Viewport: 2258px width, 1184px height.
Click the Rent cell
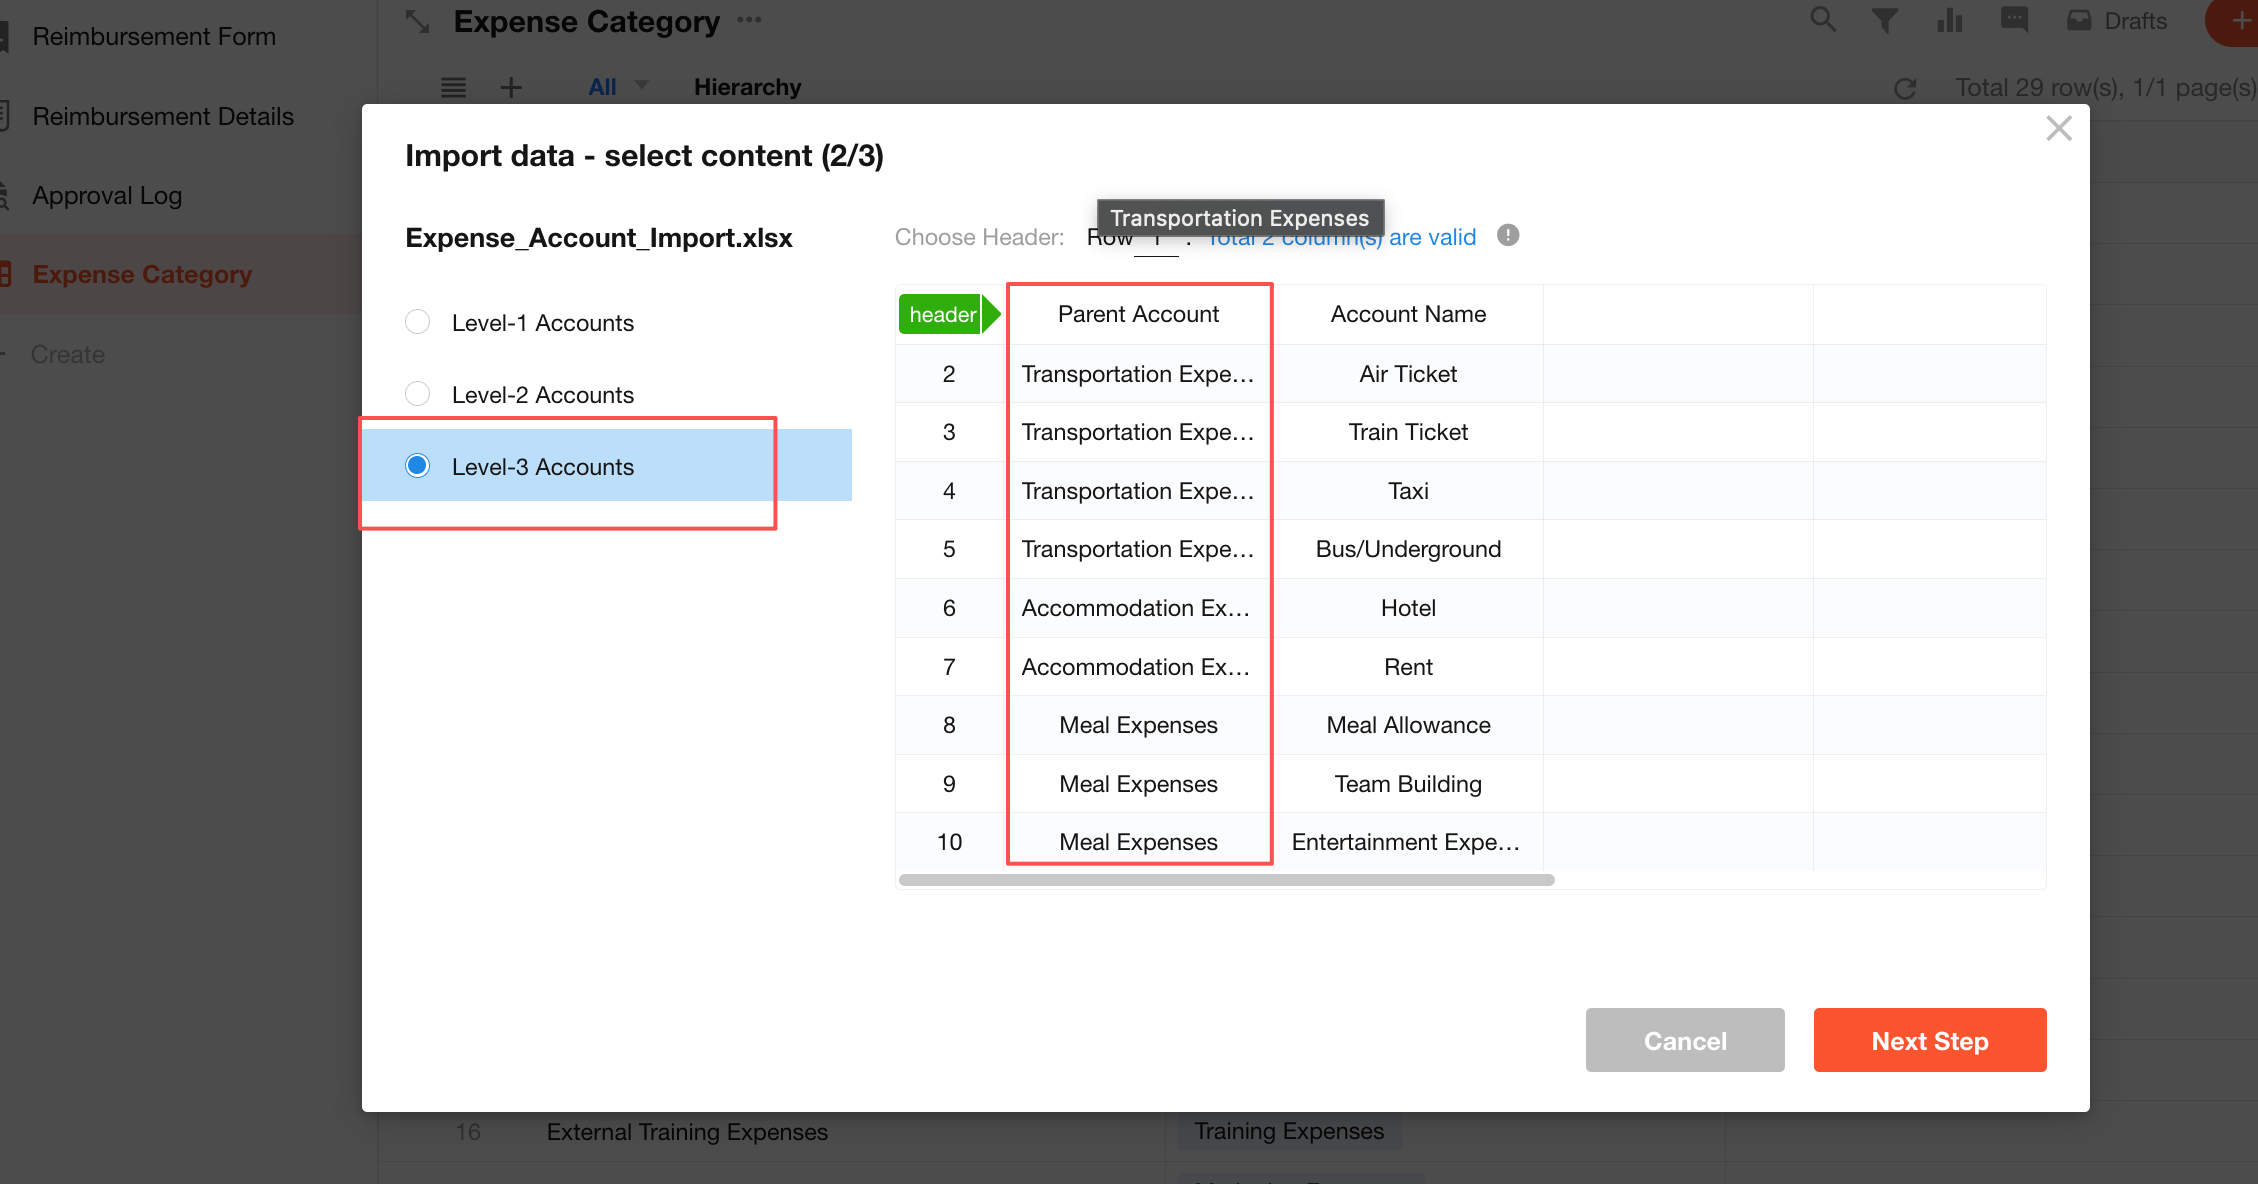coord(1408,667)
